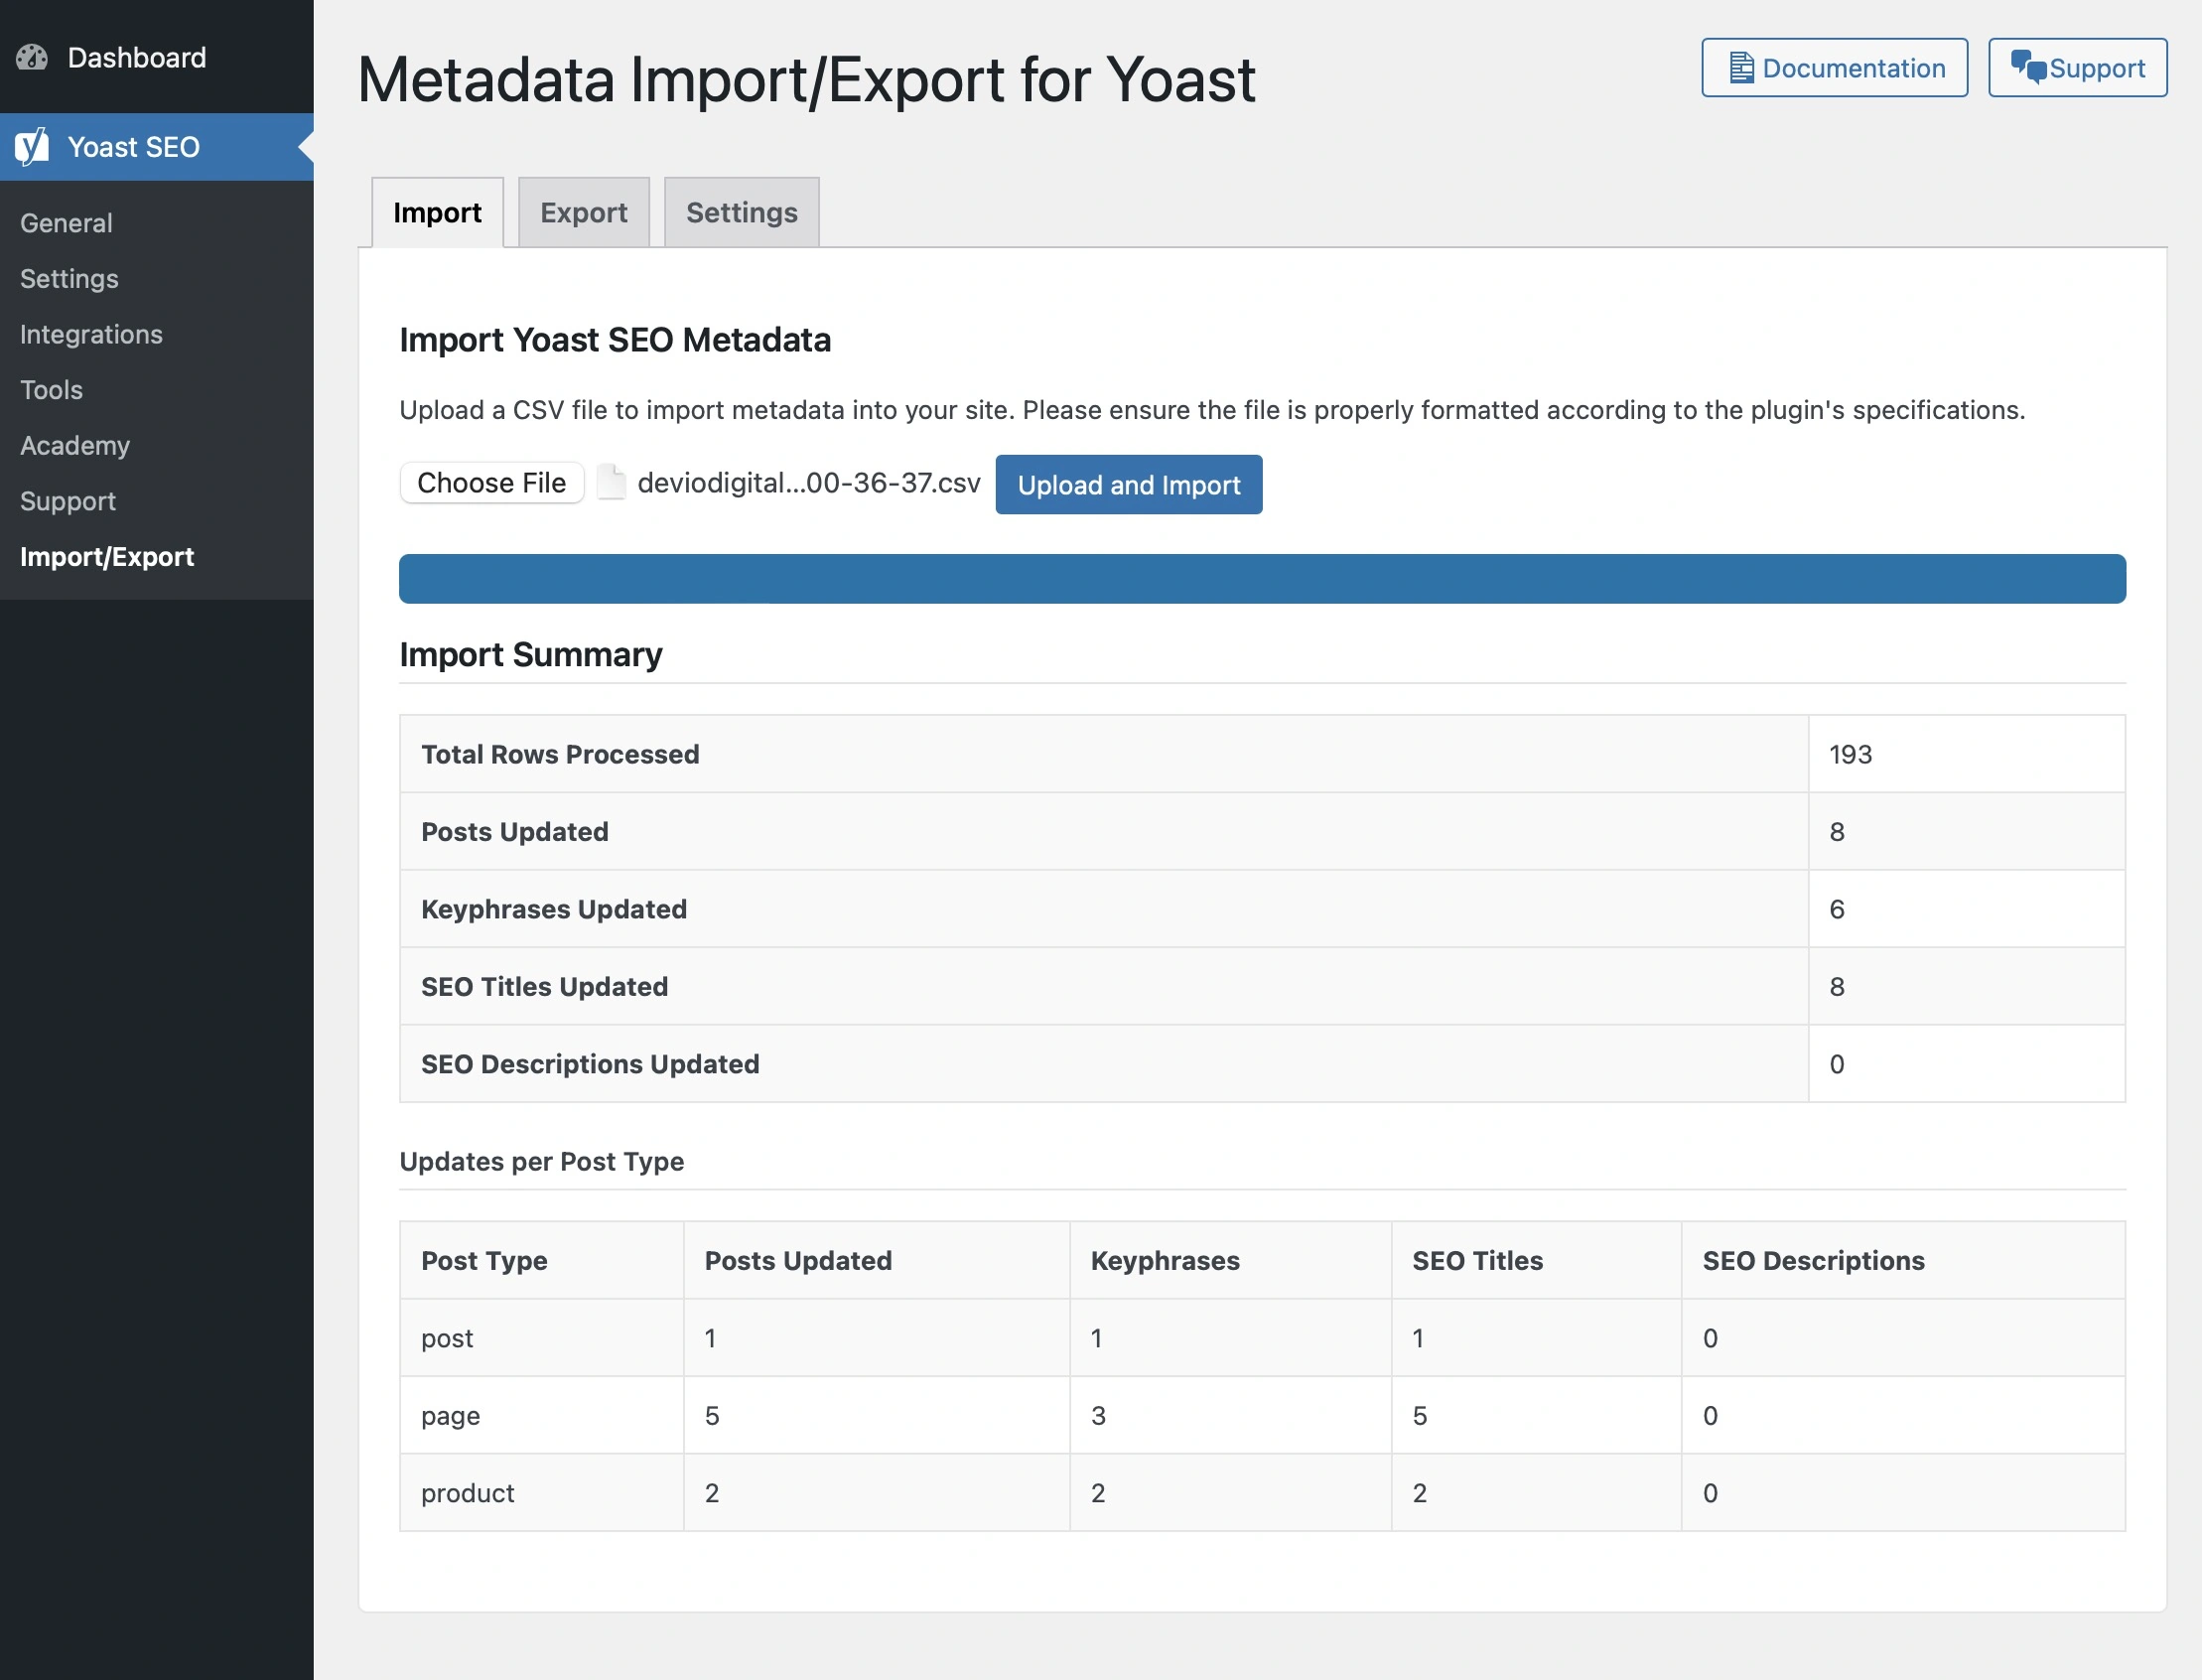Image resolution: width=2202 pixels, height=1680 pixels.
Task: Click the Import Summary heading
Action: click(531, 654)
